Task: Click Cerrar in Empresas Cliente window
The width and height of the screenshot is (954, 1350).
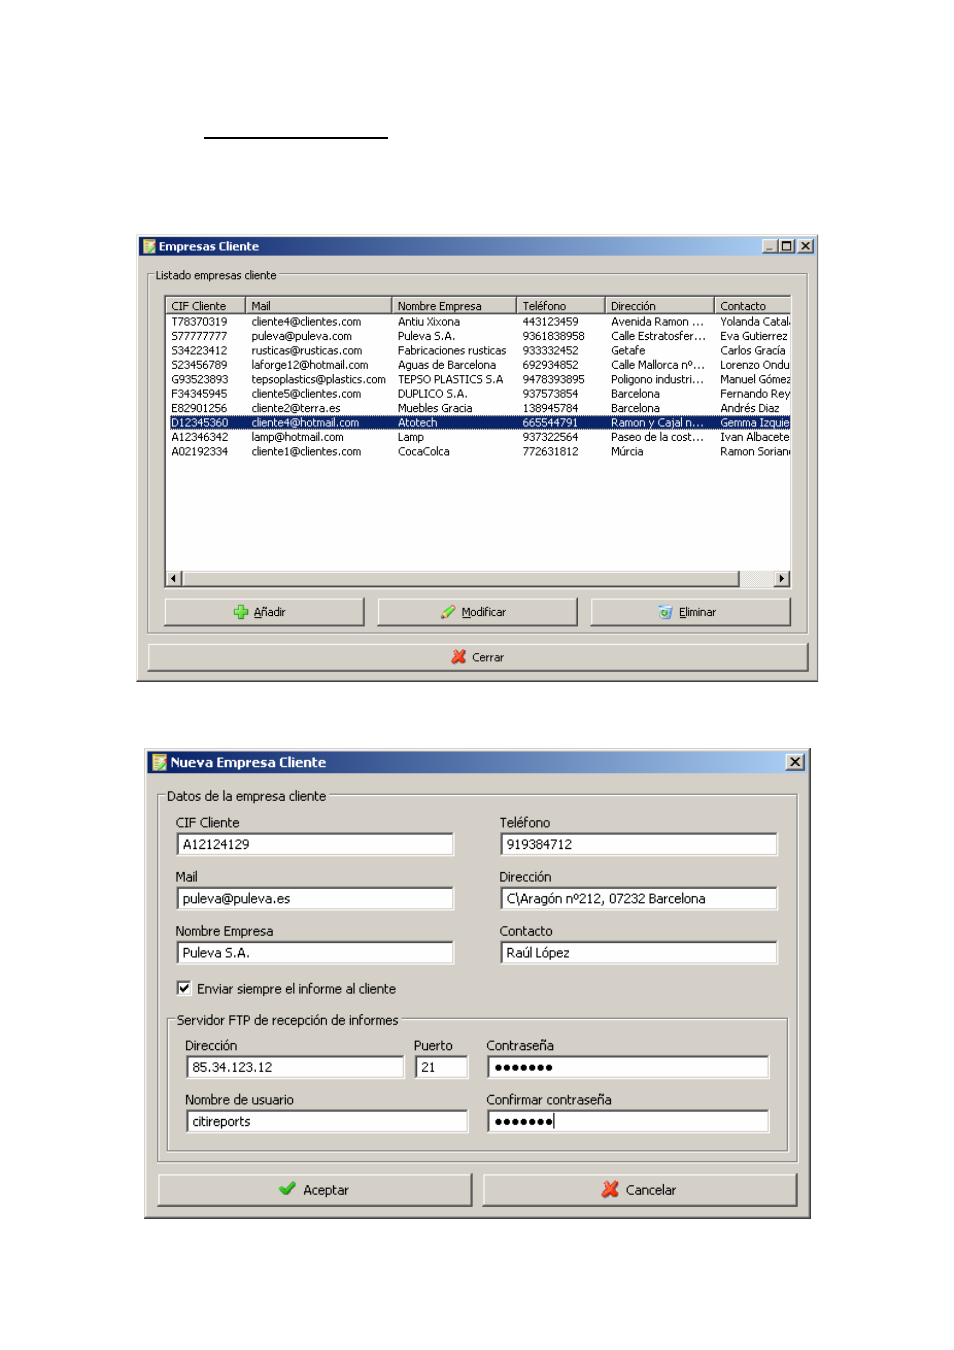Action: point(477,657)
